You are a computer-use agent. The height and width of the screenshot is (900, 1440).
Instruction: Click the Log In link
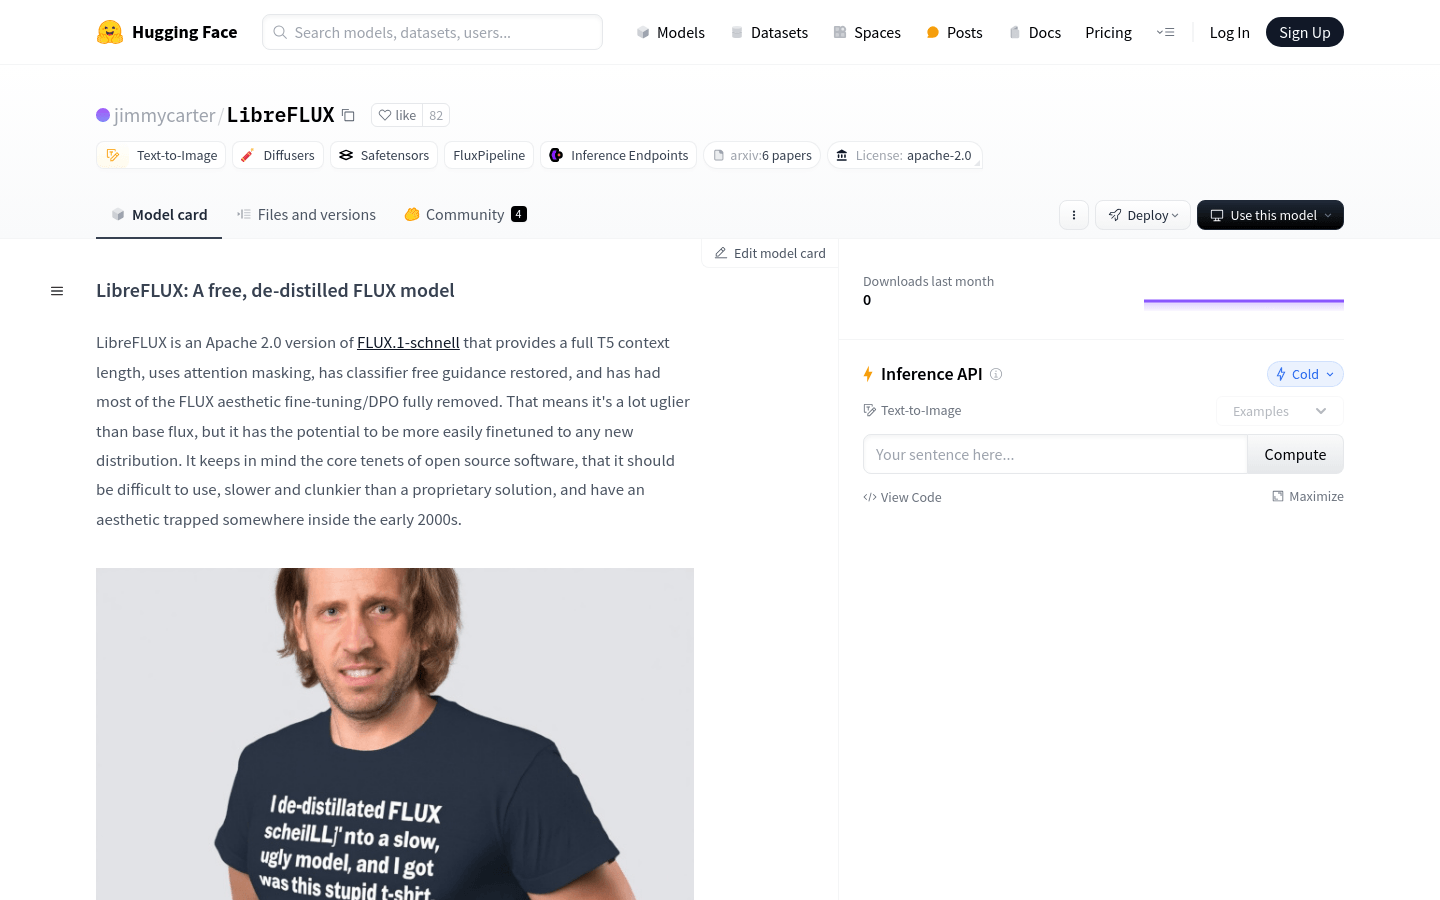pos(1229,32)
